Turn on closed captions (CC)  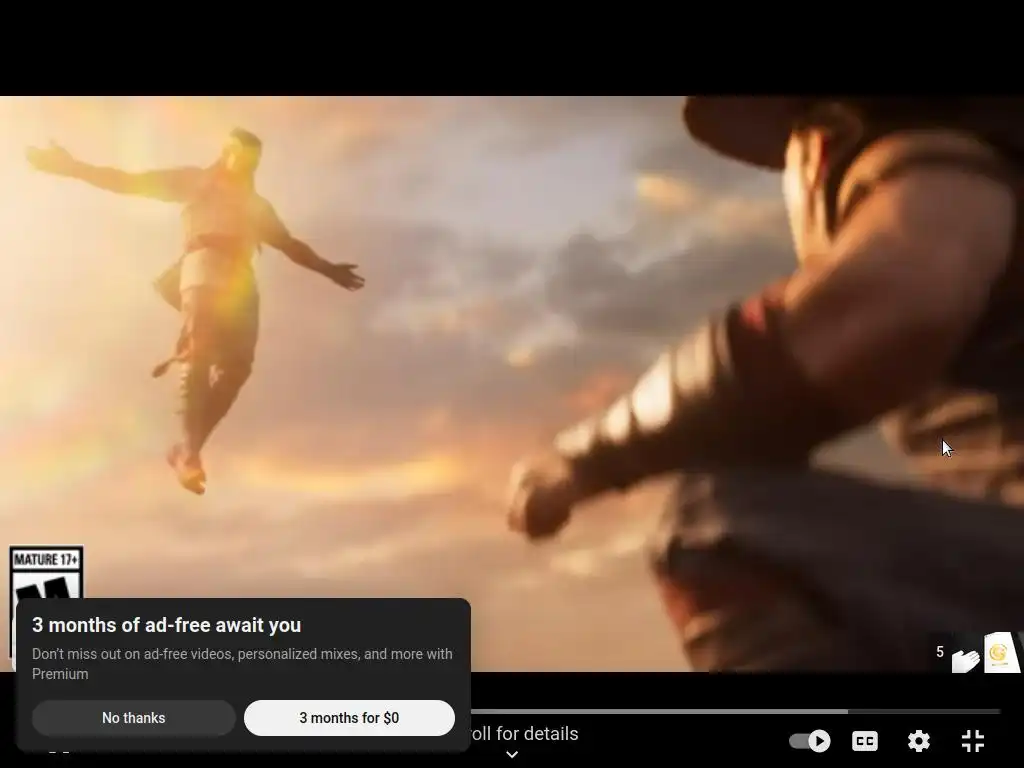pyautogui.click(x=865, y=741)
